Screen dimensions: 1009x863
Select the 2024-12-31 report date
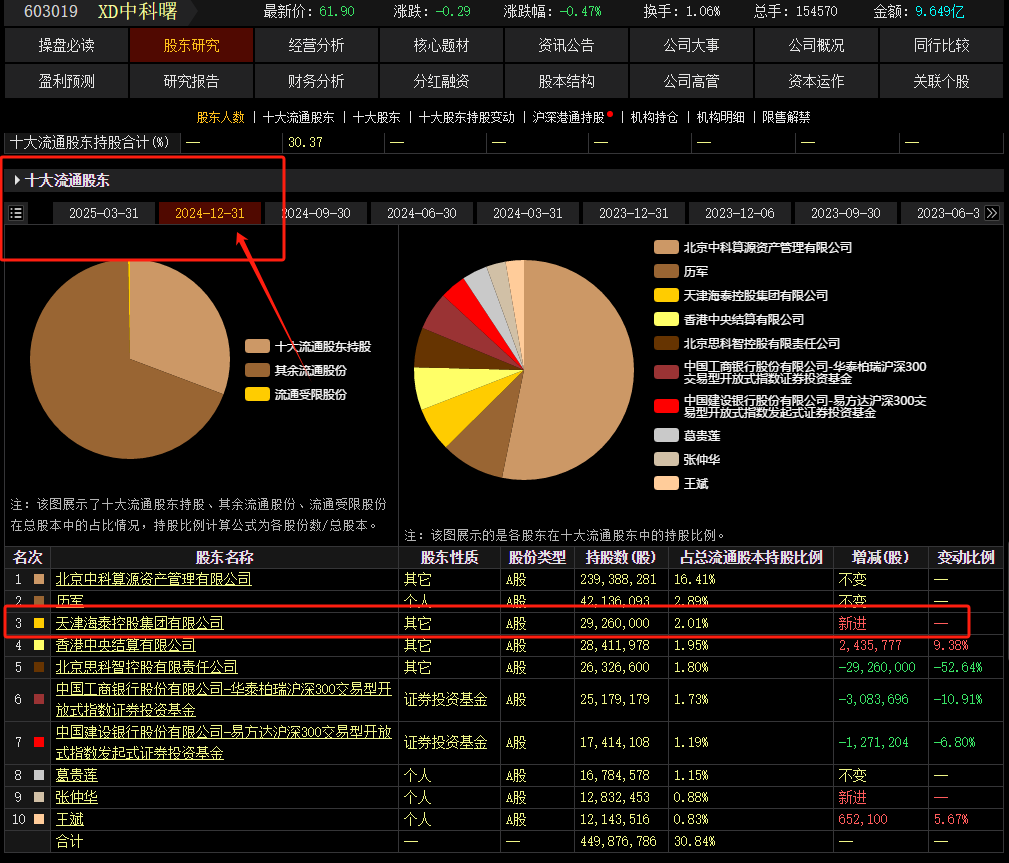click(210, 213)
